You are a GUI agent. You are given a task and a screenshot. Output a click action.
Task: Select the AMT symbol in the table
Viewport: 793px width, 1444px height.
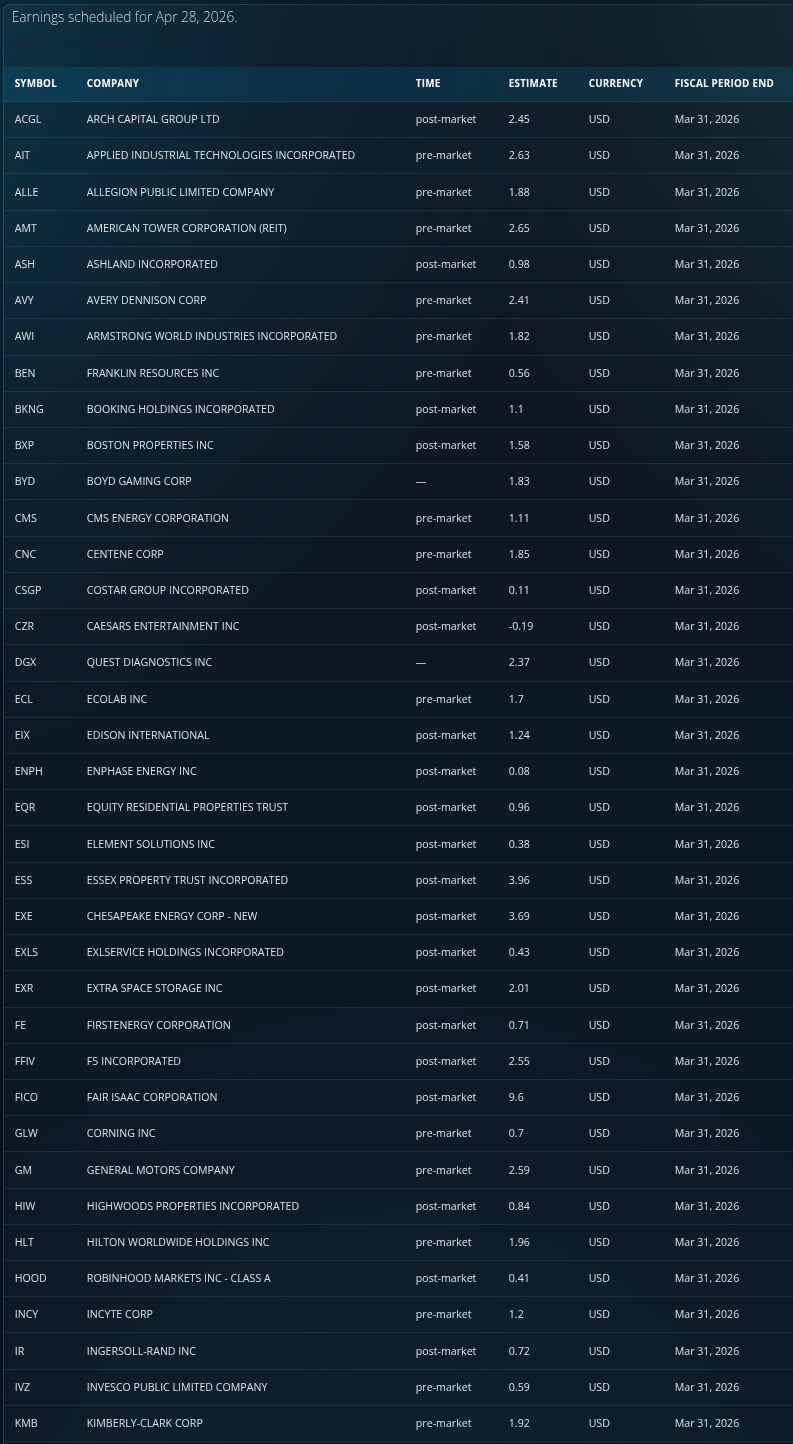pyautogui.click(x=26, y=228)
